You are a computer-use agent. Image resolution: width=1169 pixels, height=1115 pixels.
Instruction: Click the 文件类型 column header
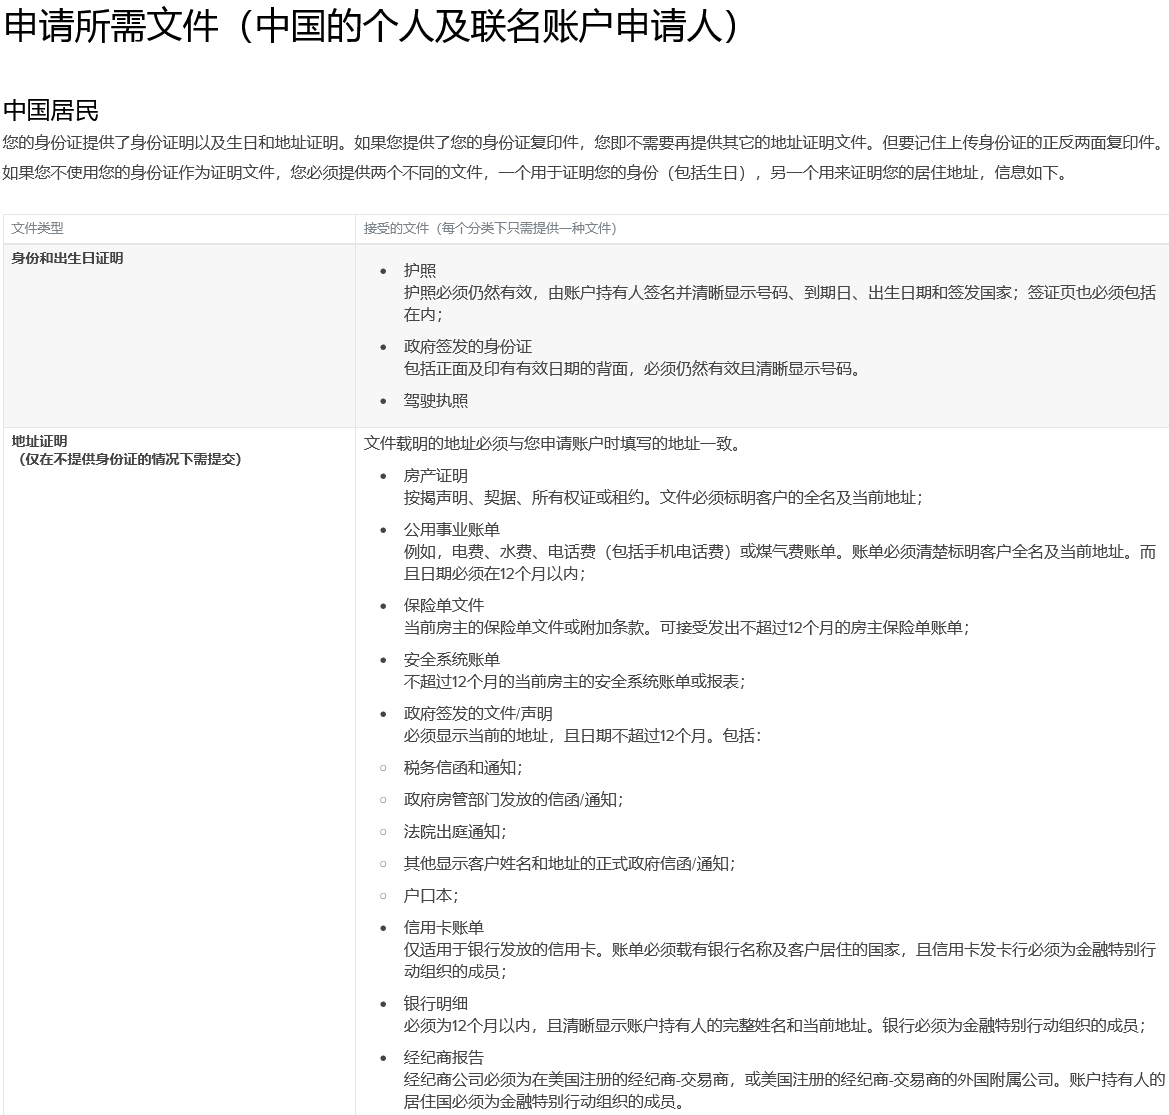coord(37,228)
